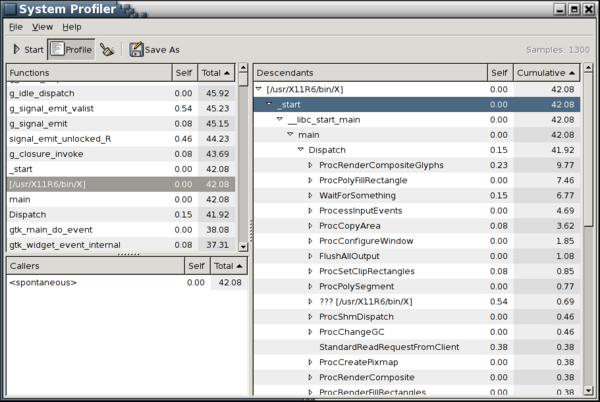Expand the ProcCopyArea tree node

click(x=310, y=226)
